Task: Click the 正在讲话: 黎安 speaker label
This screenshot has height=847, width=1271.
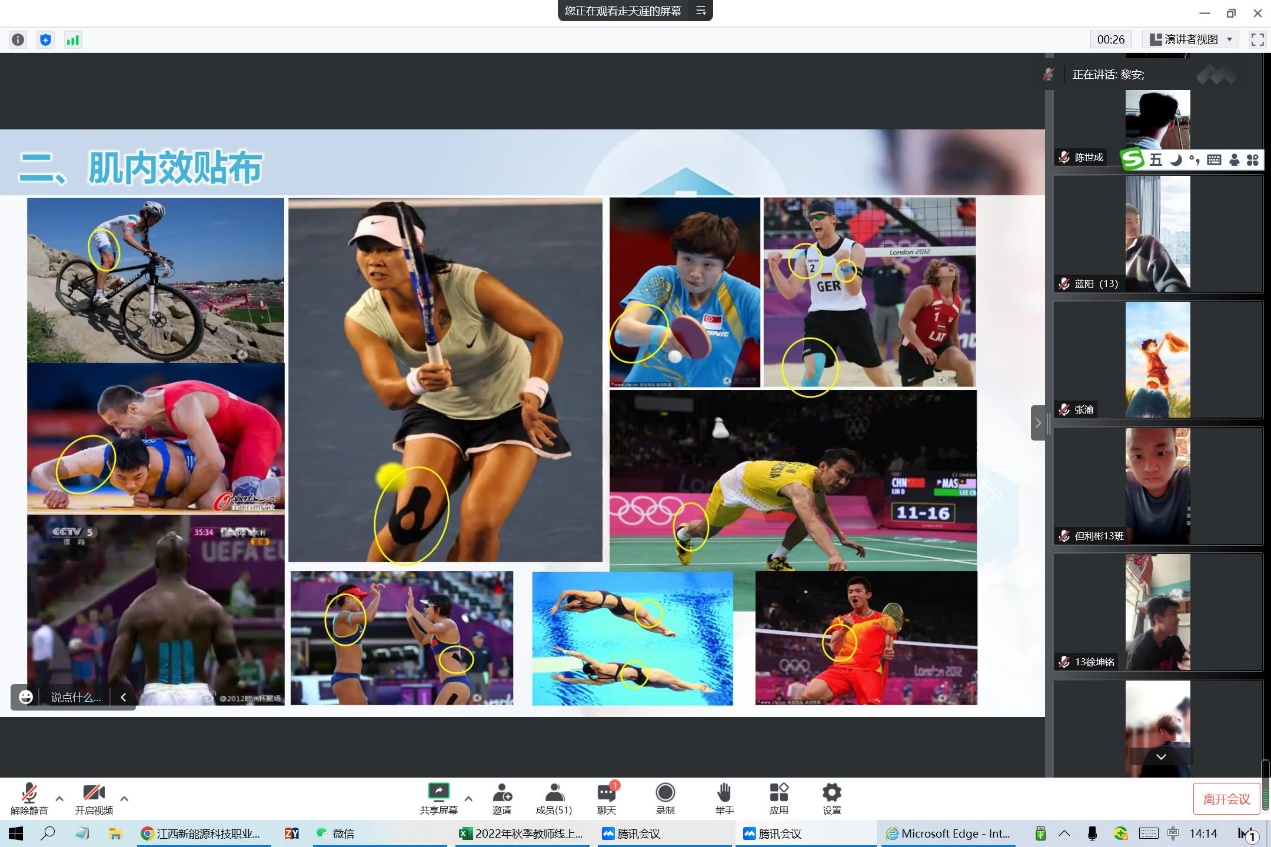Action: 1108,74
